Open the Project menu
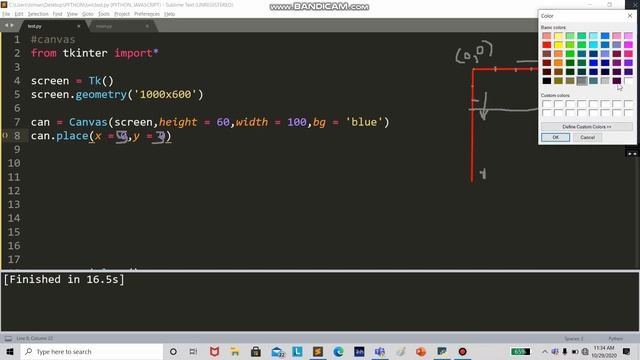Image resolution: width=640 pixels, height=360 pixels. tap(122, 14)
